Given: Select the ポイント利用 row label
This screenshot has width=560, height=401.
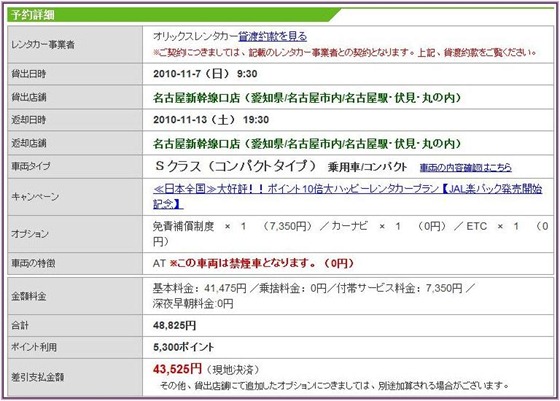Looking at the screenshot, I should click(x=34, y=347).
